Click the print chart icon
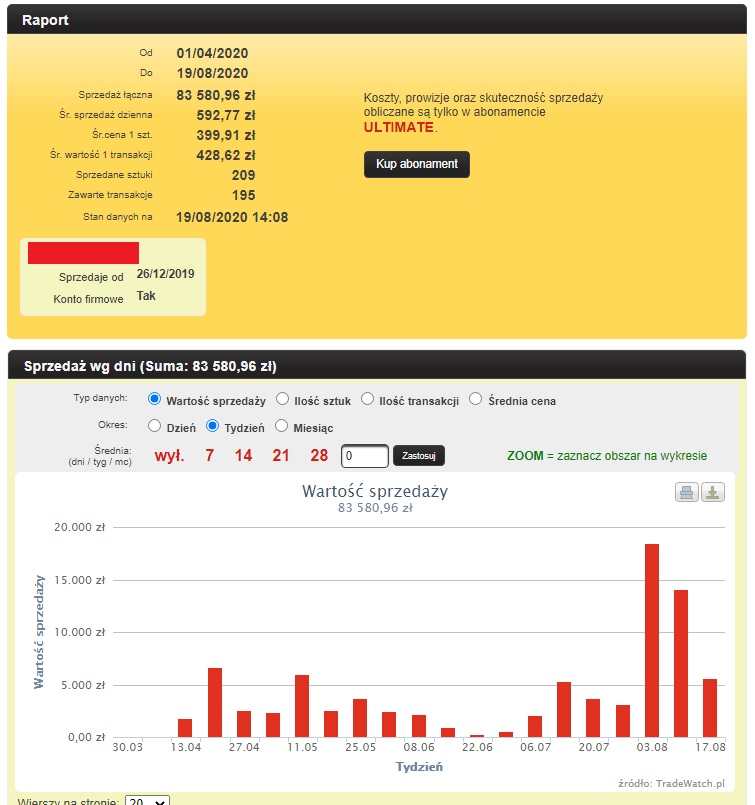The image size is (755, 805). (687, 492)
